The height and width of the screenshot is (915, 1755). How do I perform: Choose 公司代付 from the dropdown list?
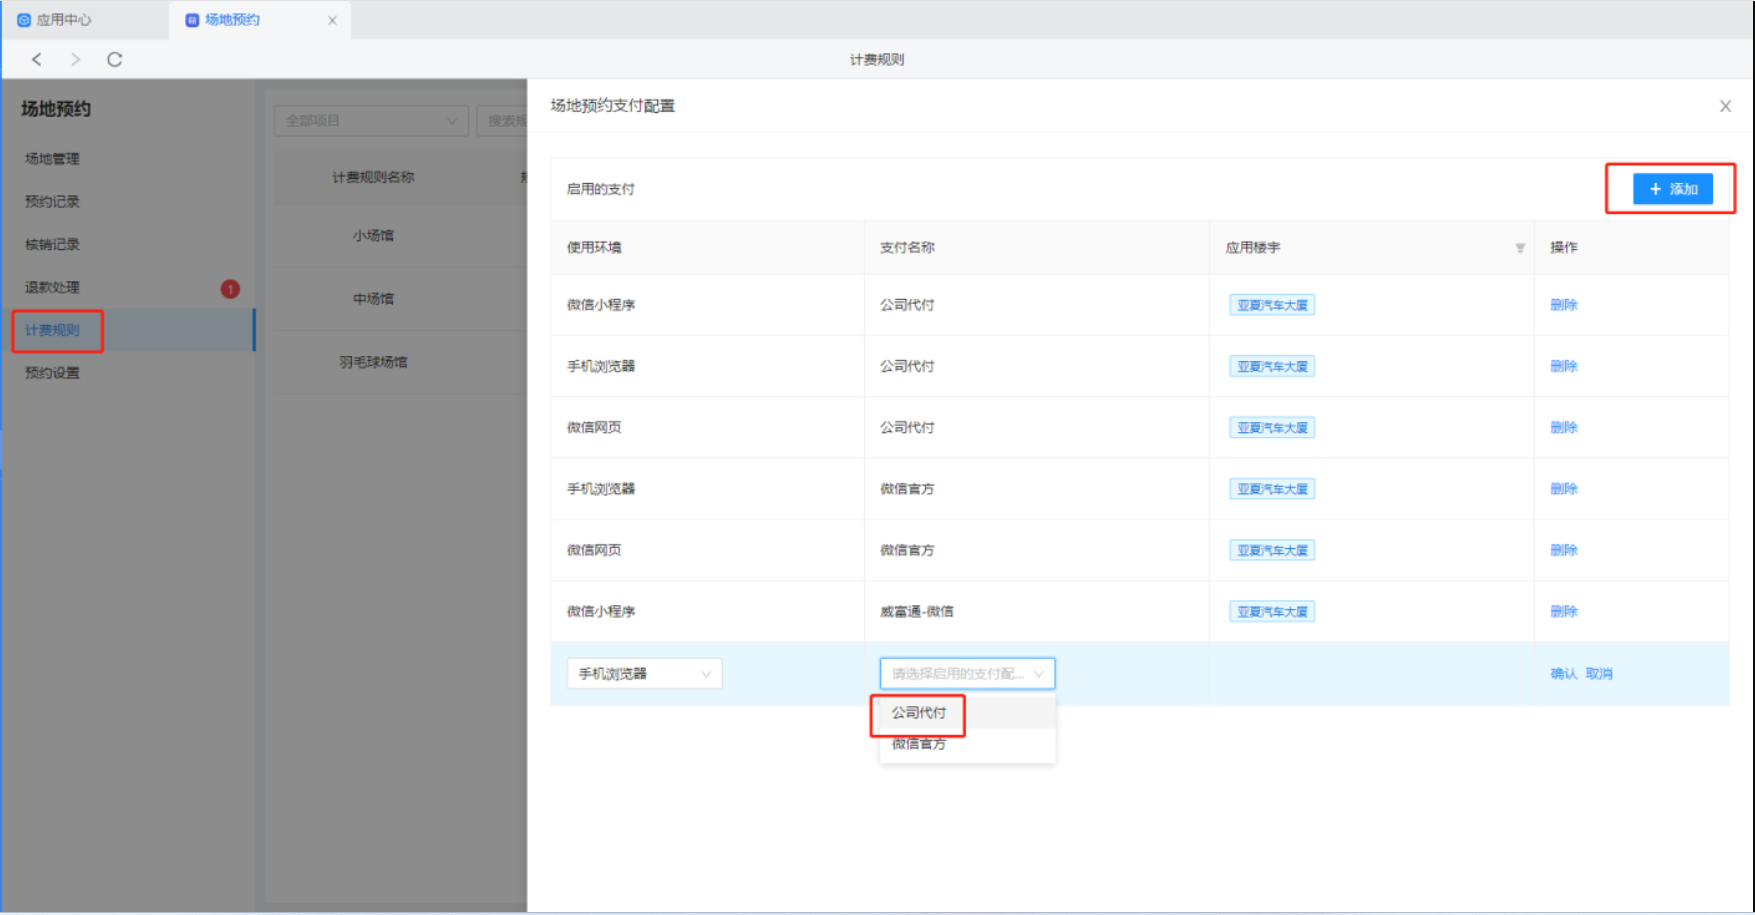918,713
